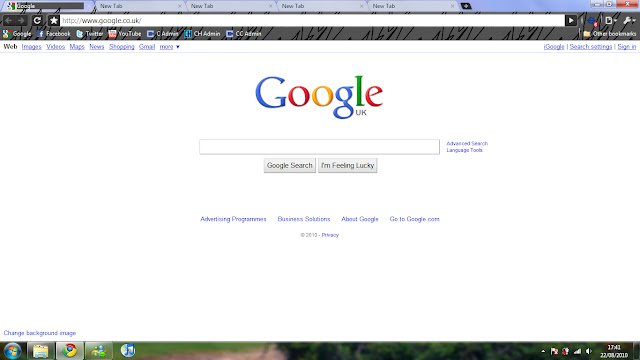Open the CH Admin bookmark
This screenshot has width=640, height=360.
tap(202, 34)
